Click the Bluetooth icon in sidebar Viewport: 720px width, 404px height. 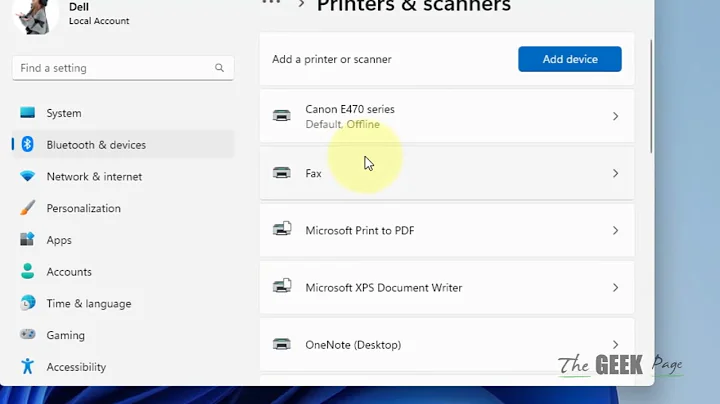click(28, 144)
